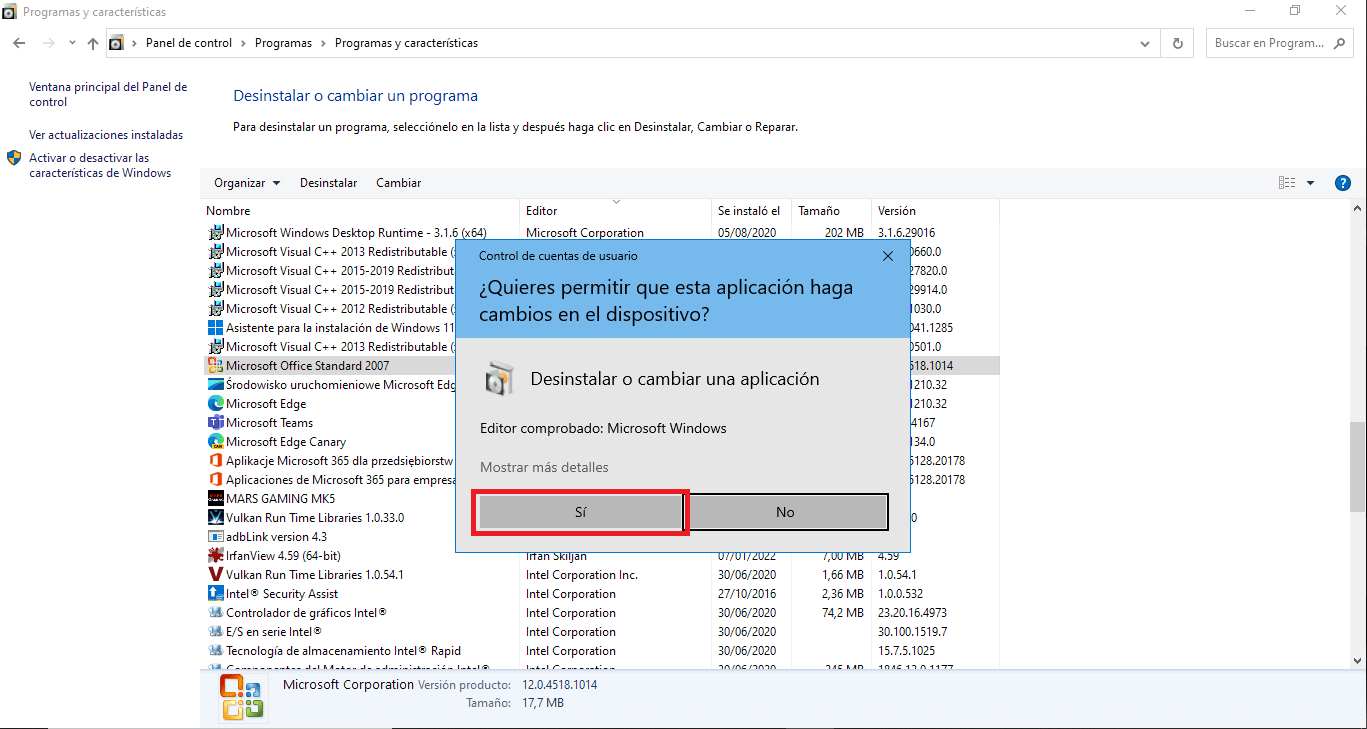
Task: Click the large Office icon in details pane
Action: tap(242, 697)
